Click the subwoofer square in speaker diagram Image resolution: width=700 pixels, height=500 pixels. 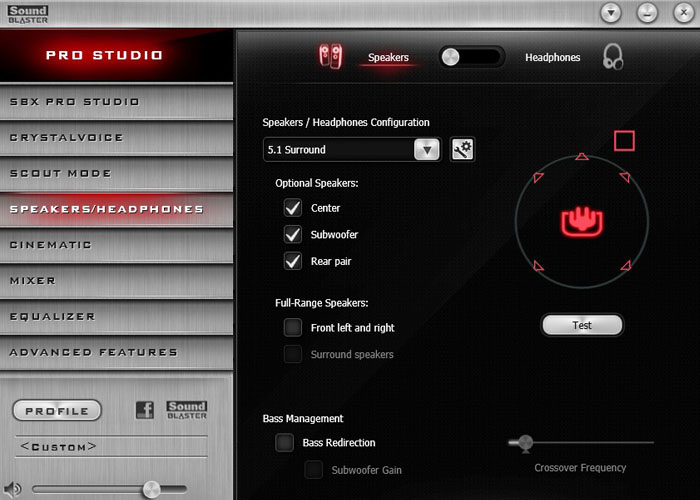[624, 141]
